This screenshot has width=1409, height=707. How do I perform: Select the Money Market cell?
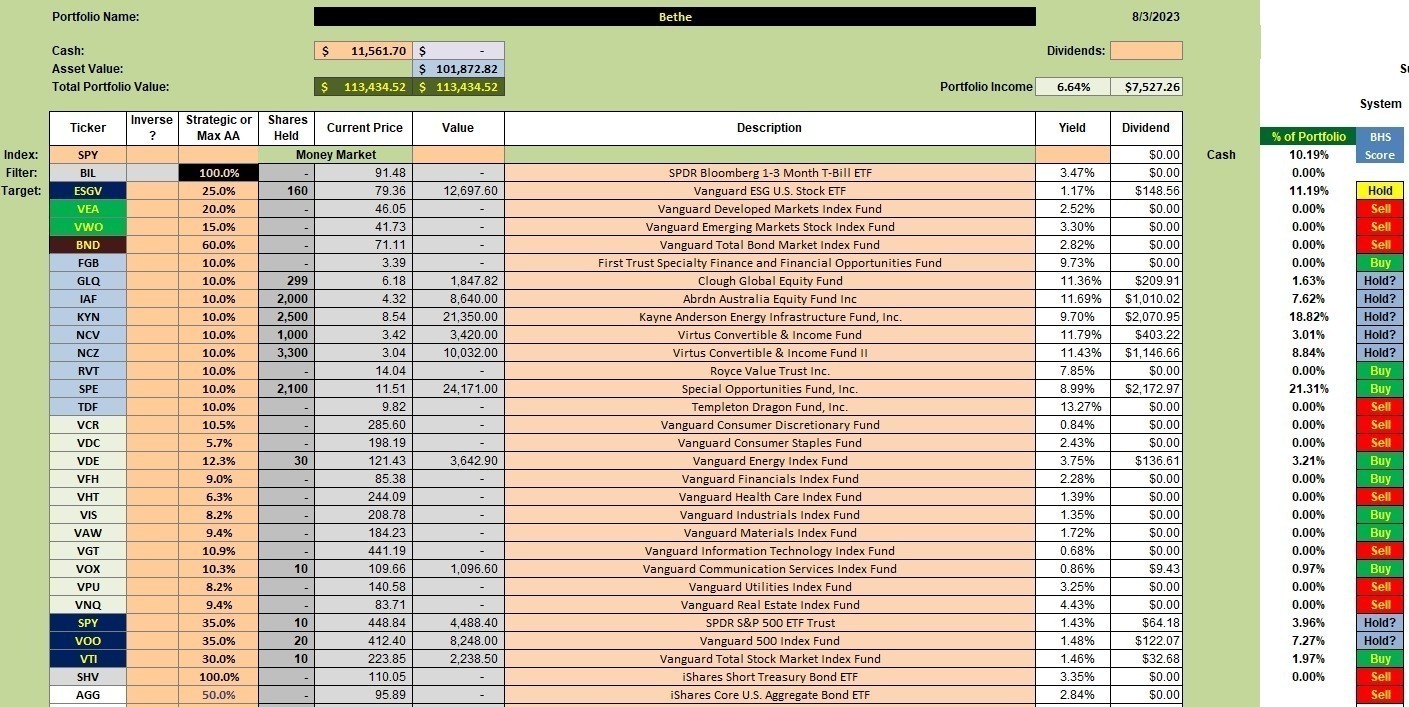tap(336, 155)
